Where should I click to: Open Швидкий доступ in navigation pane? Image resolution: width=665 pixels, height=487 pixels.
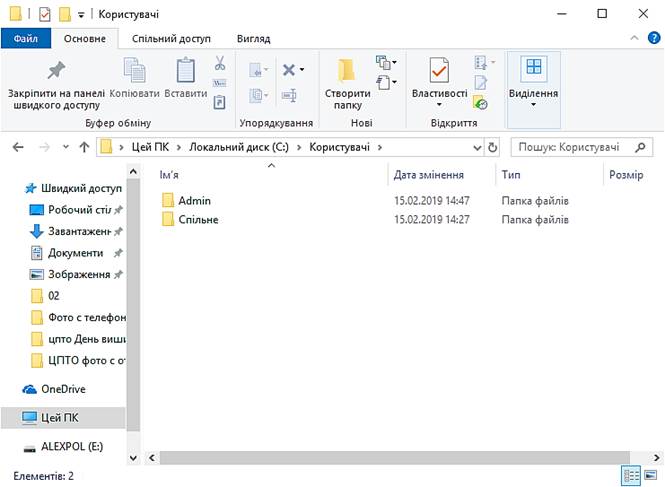point(81,188)
